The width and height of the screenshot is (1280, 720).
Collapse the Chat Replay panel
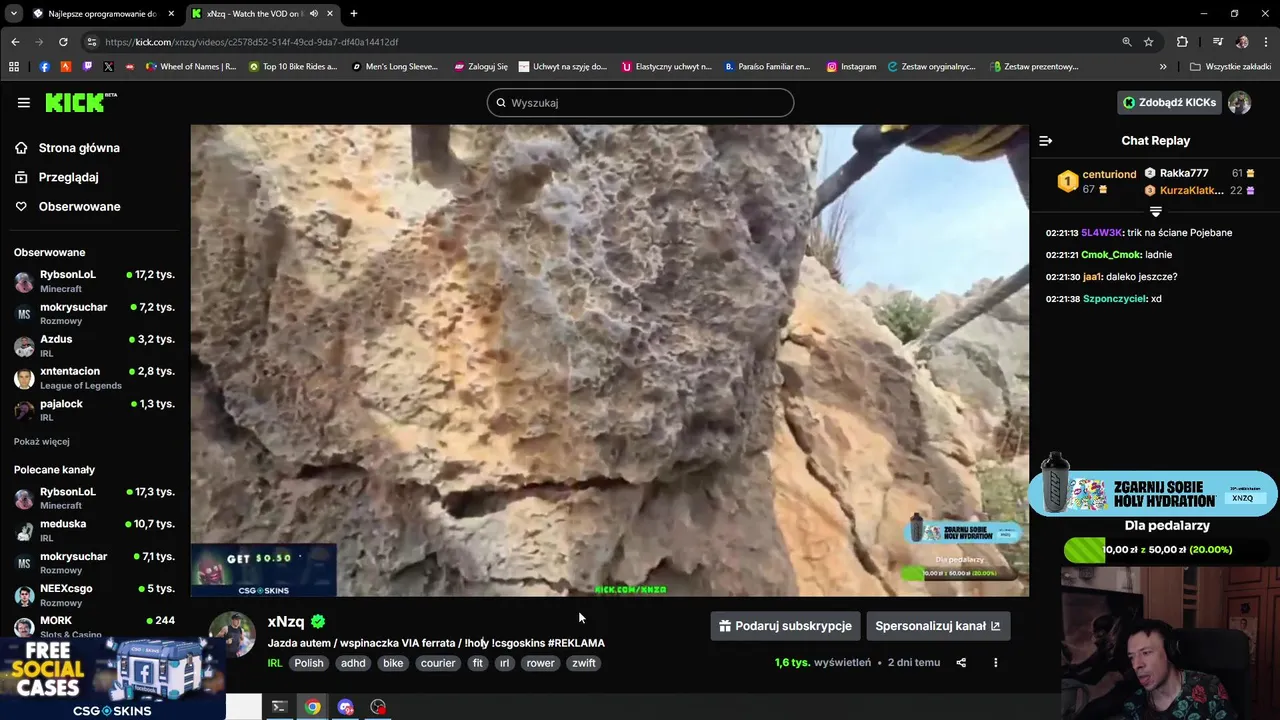pos(1046,141)
